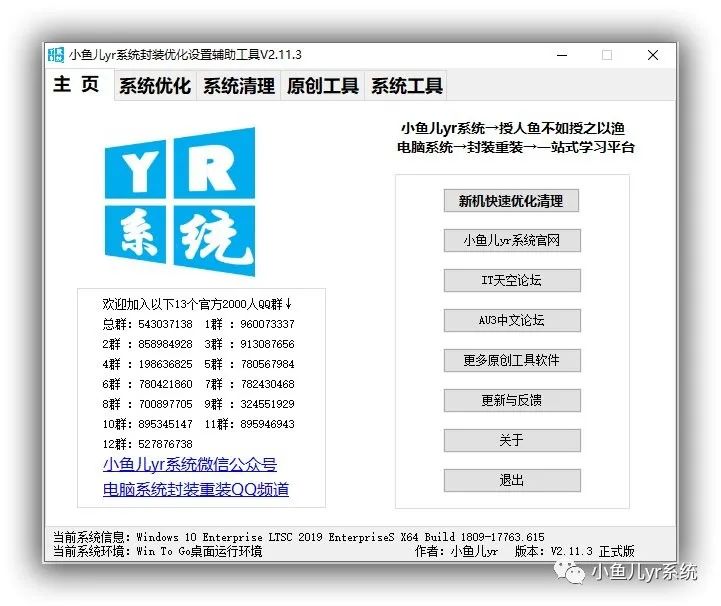Click the 11群 number 895946943
The height and width of the screenshot is (606, 721).
267,424
